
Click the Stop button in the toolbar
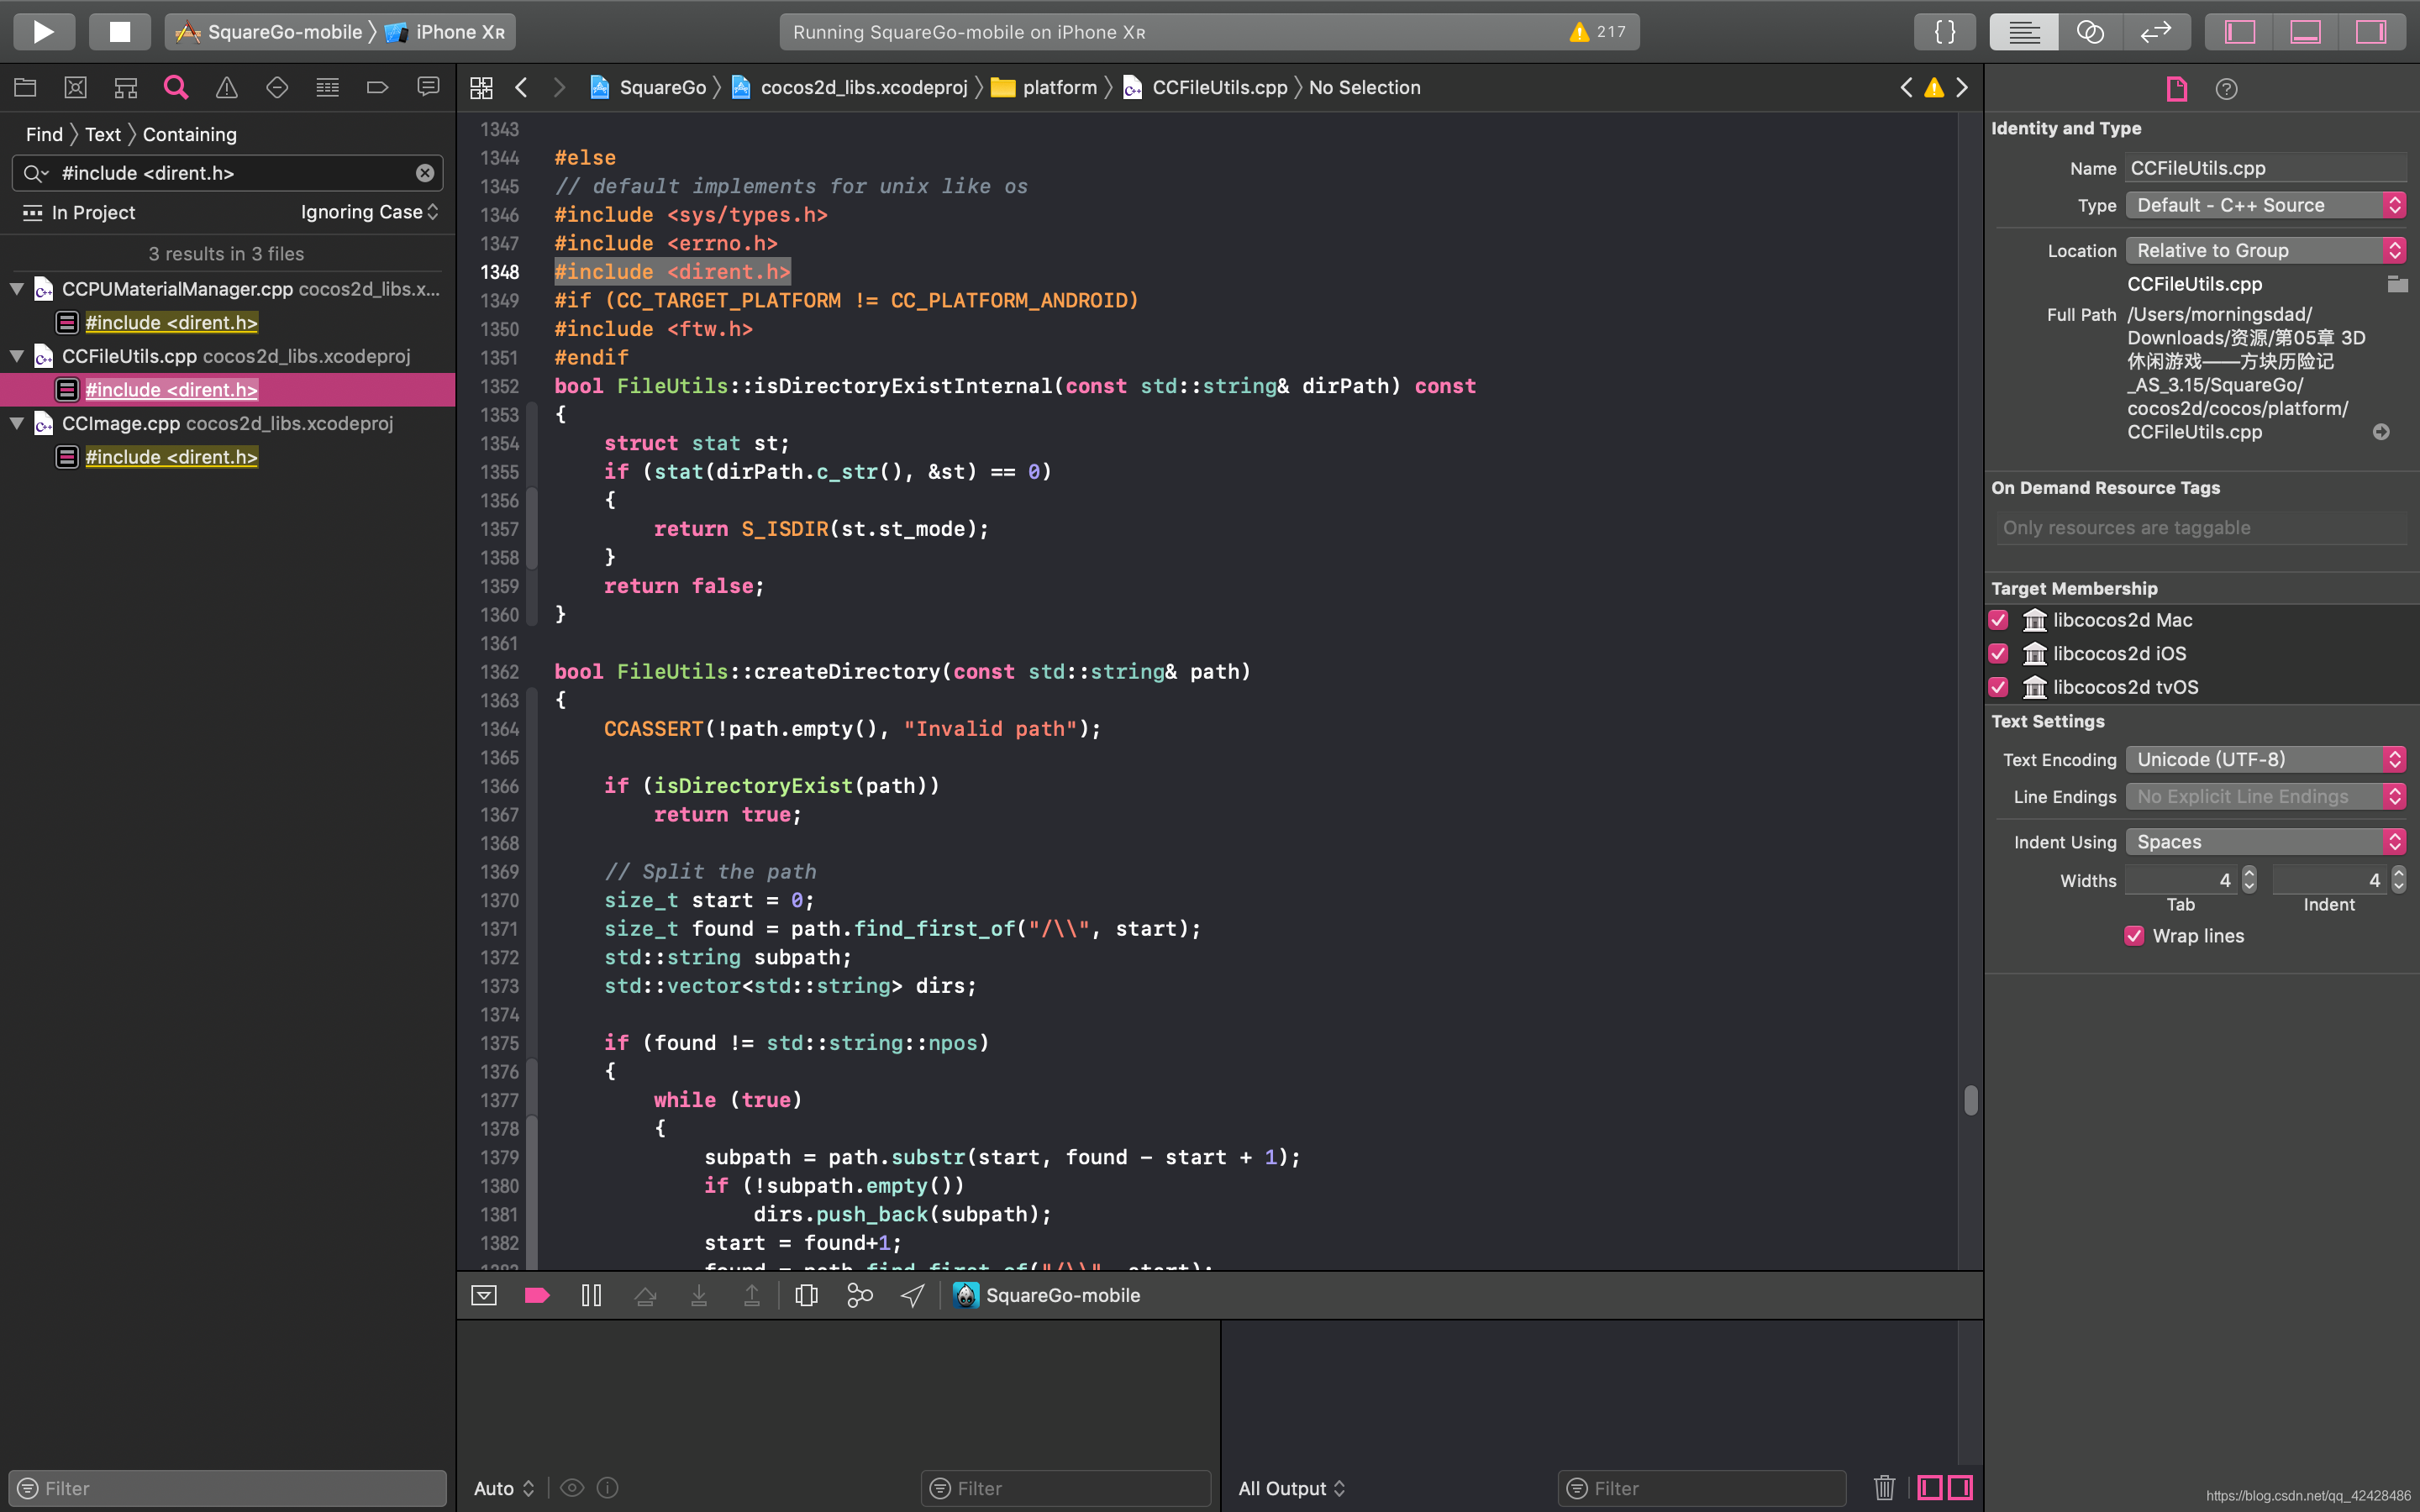(x=119, y=31)
